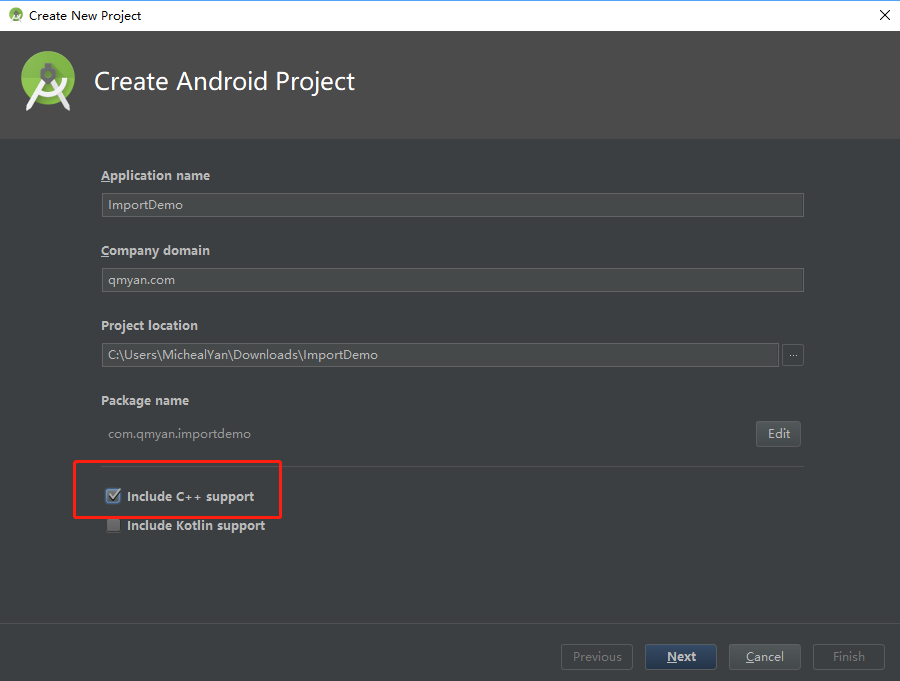Close the Create New Project dialog
Viewport: 900px width, 681px height.
point(883,15)
